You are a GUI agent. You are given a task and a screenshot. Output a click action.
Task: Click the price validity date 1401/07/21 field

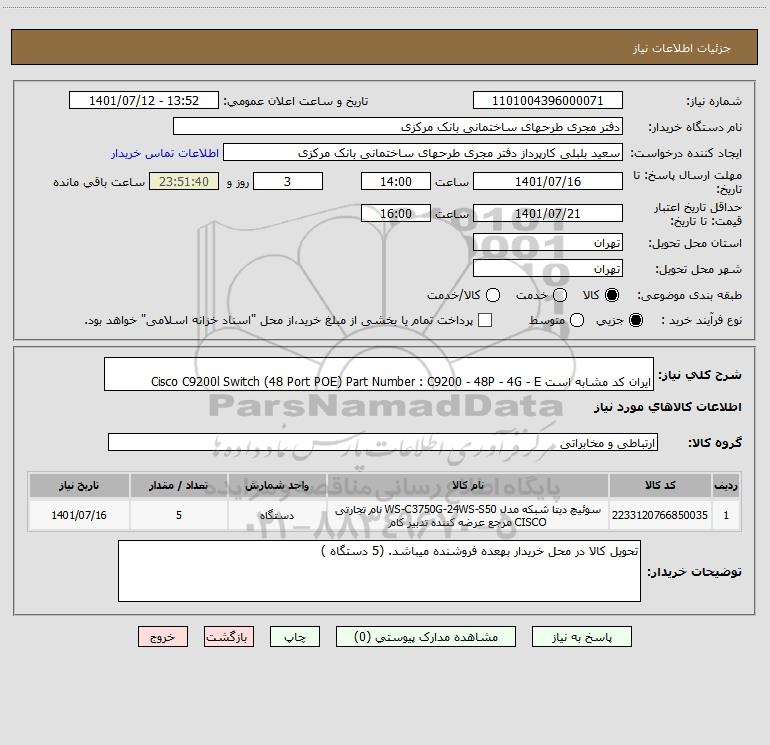548,214
